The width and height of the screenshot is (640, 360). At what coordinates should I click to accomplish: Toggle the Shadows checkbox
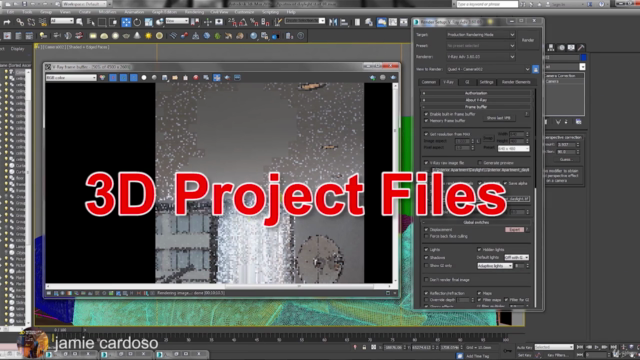tap(427, 258)
